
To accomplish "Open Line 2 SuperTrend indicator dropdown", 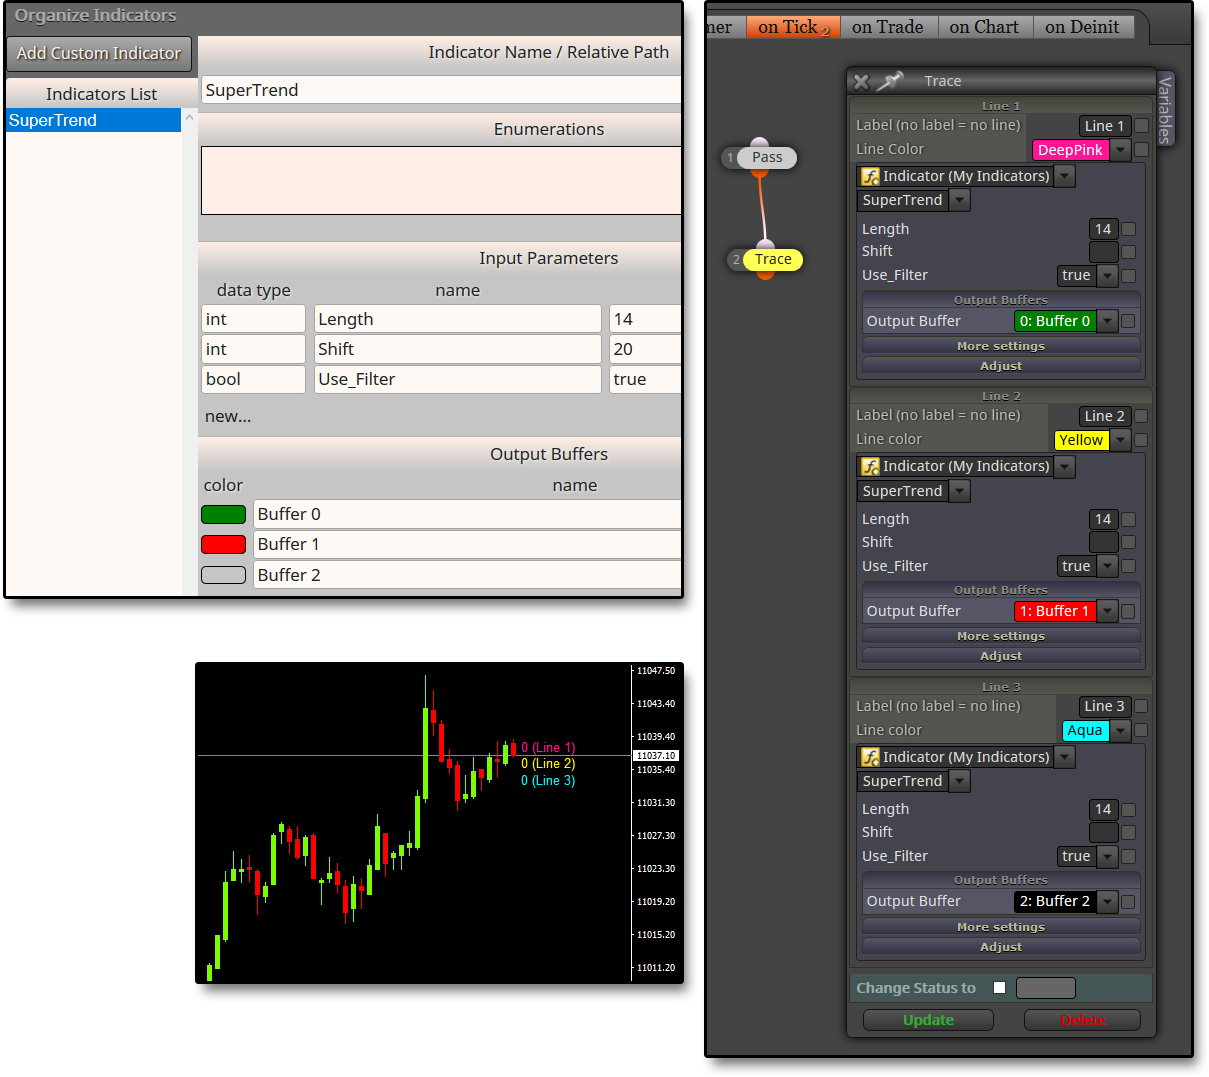I will 959,491.
